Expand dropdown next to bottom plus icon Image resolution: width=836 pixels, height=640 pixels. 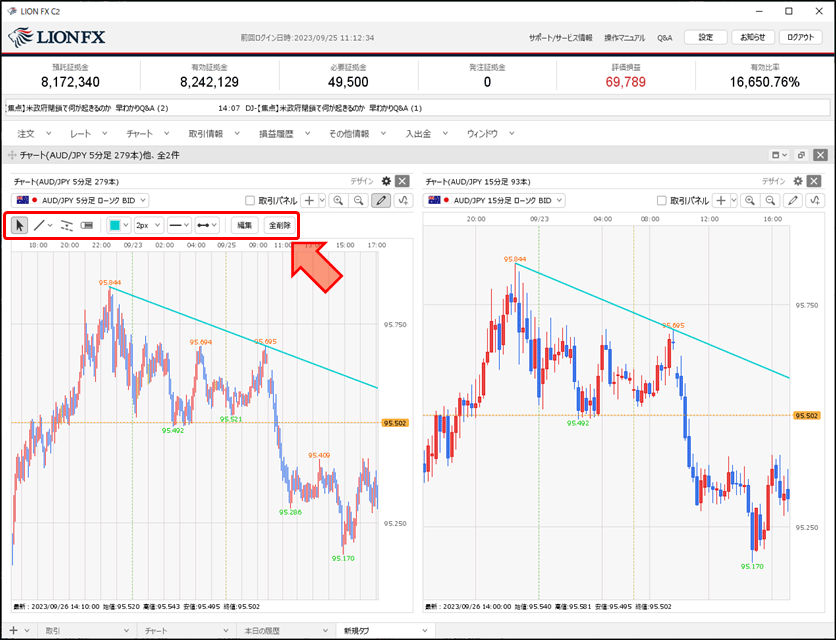[x=27, y=630]
